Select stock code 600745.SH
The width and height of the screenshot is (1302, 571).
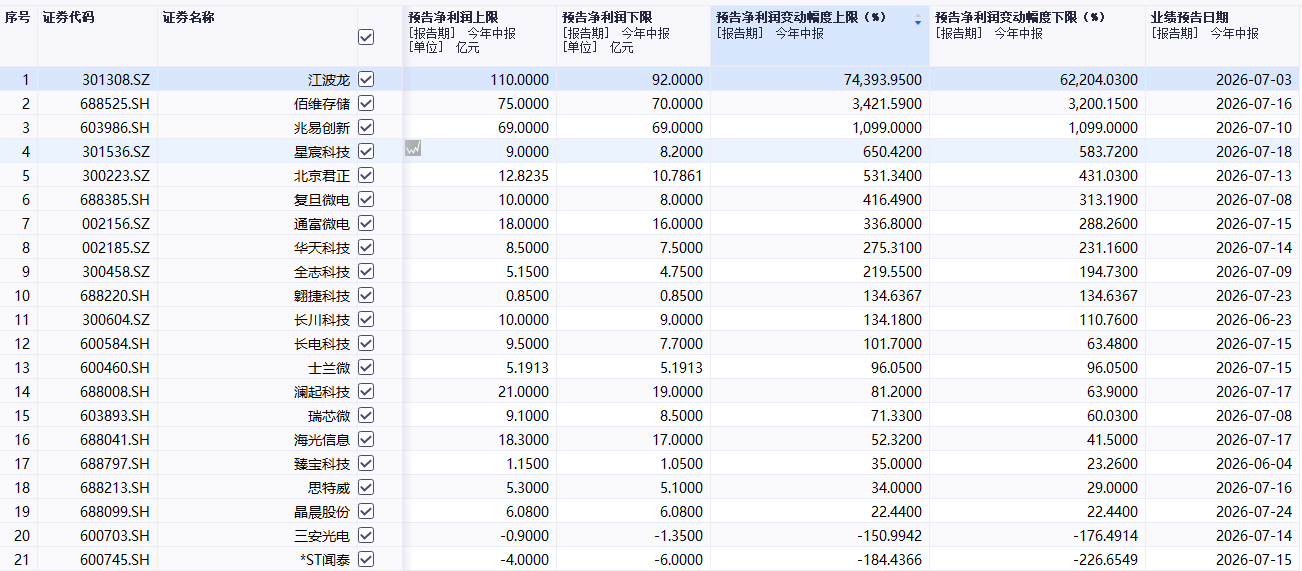click(x=115, y=559)
